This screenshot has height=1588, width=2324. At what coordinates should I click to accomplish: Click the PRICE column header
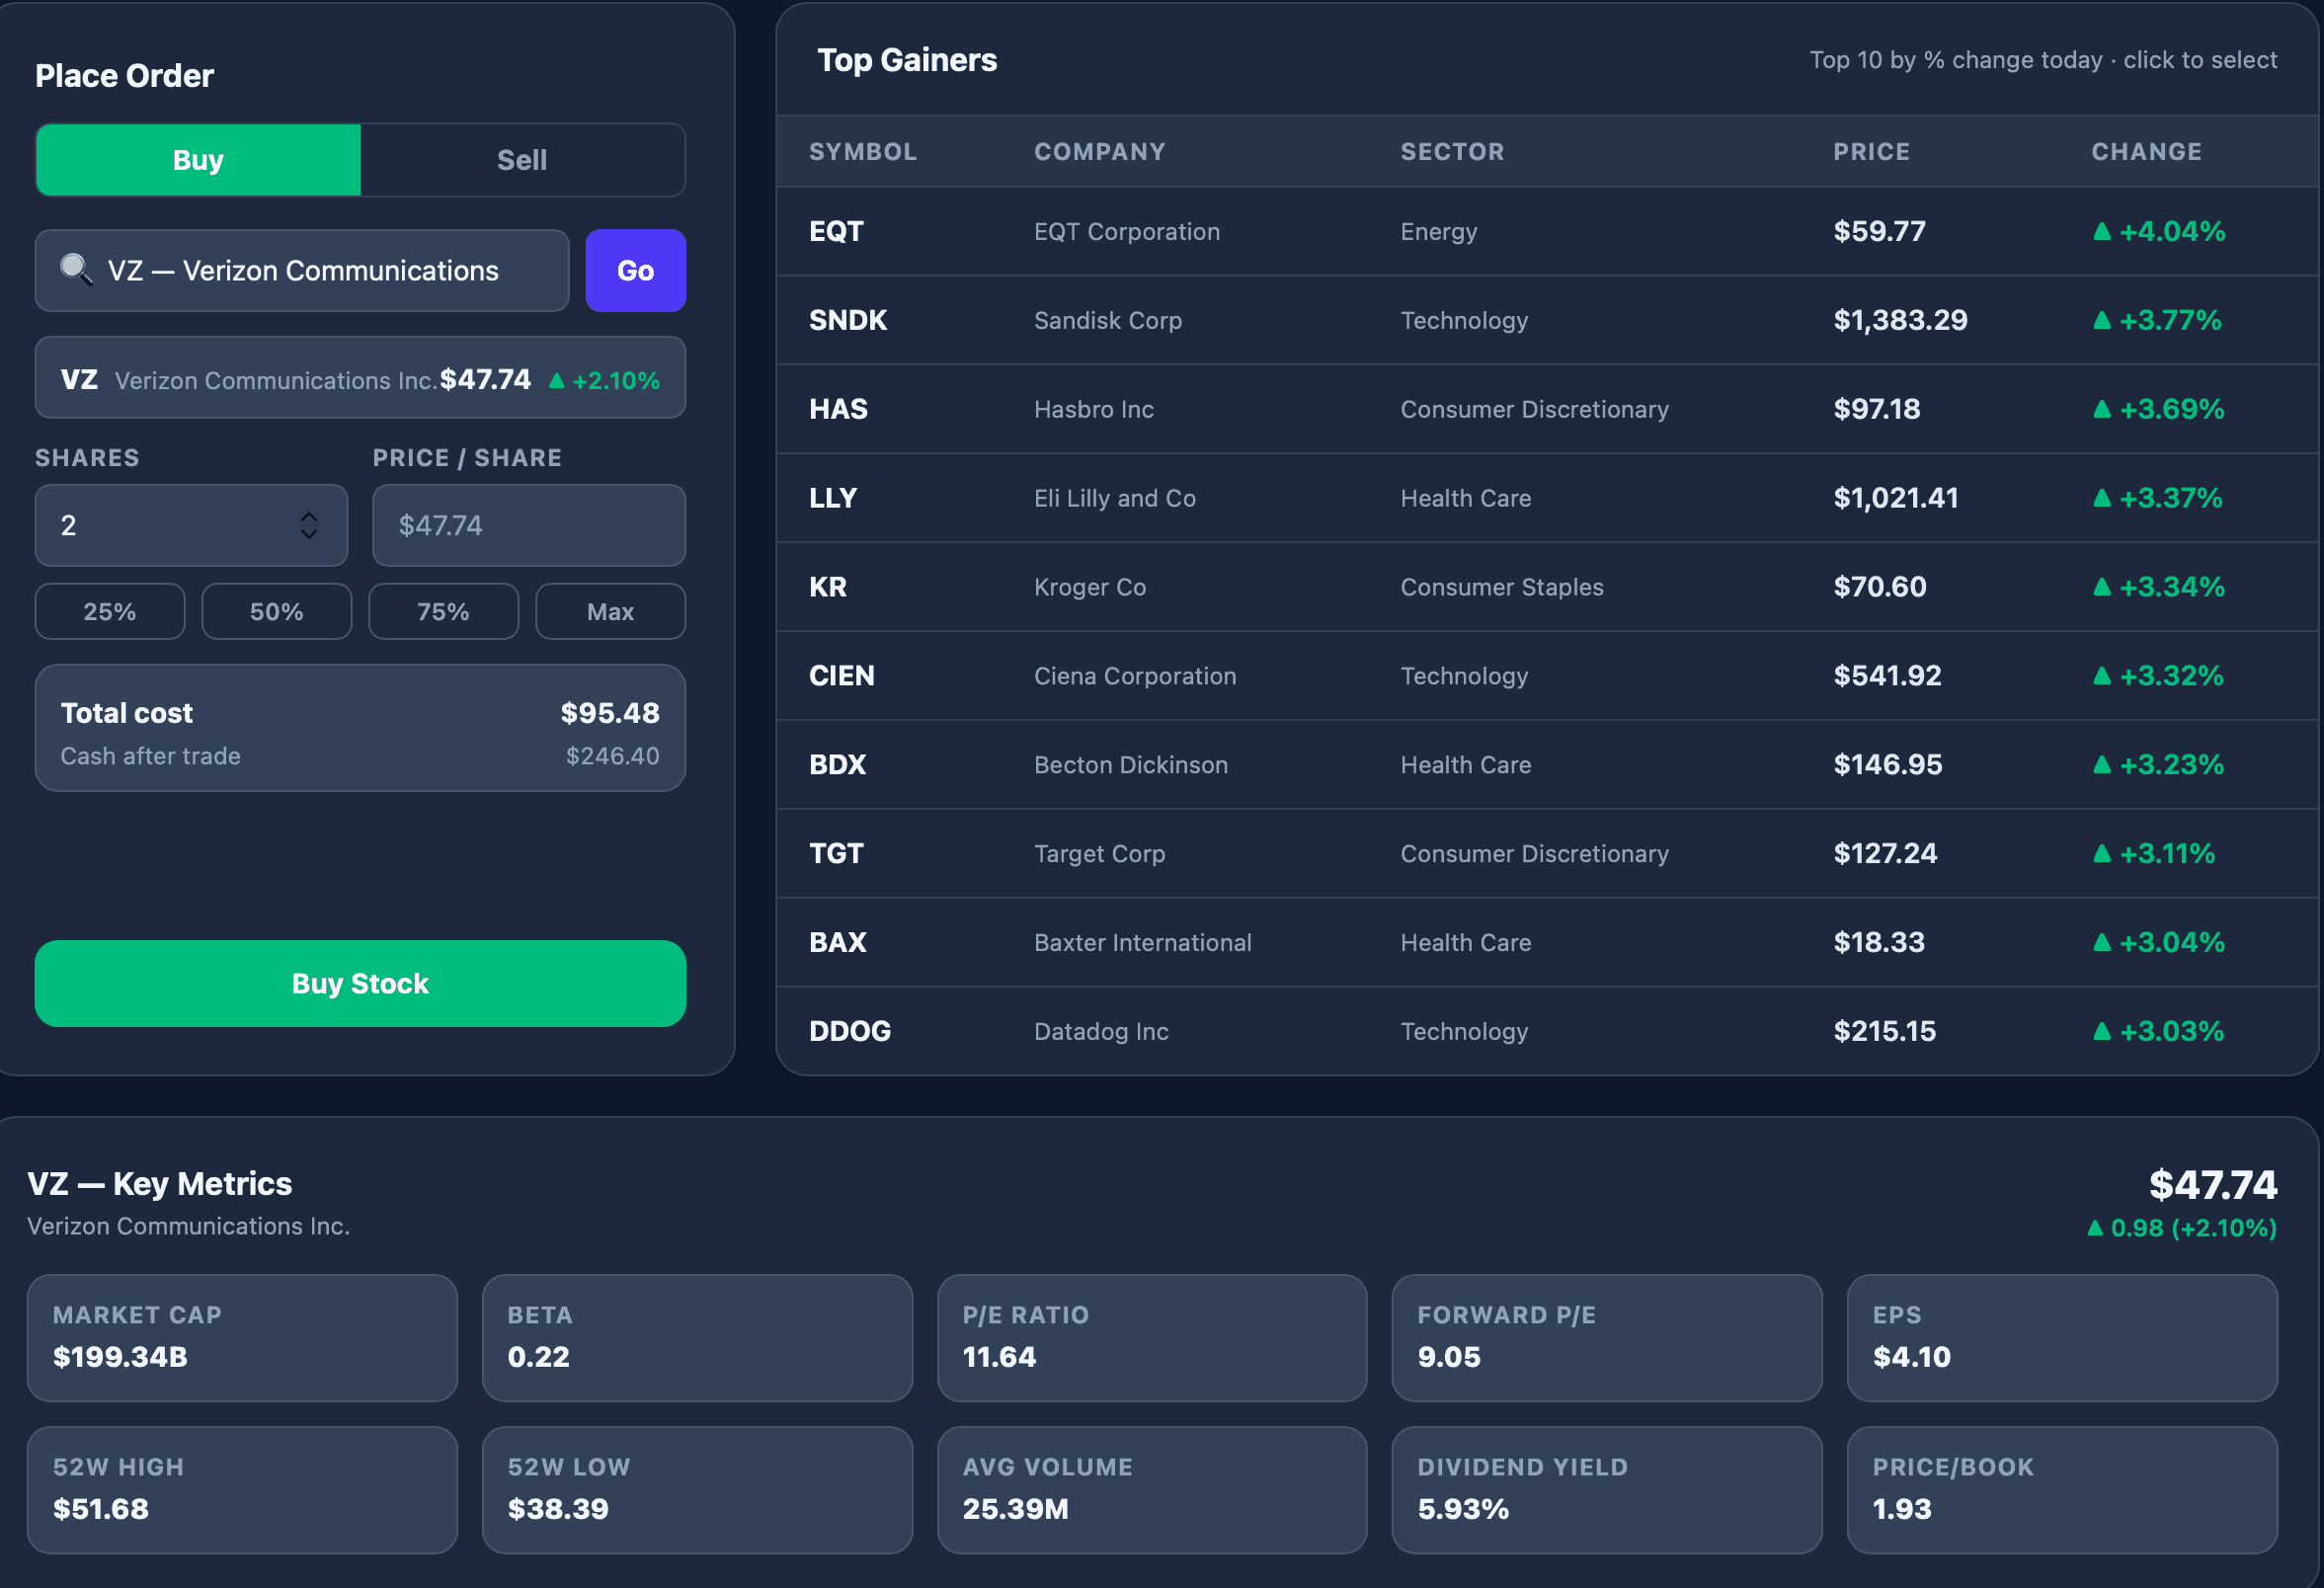pos(1871,152)
